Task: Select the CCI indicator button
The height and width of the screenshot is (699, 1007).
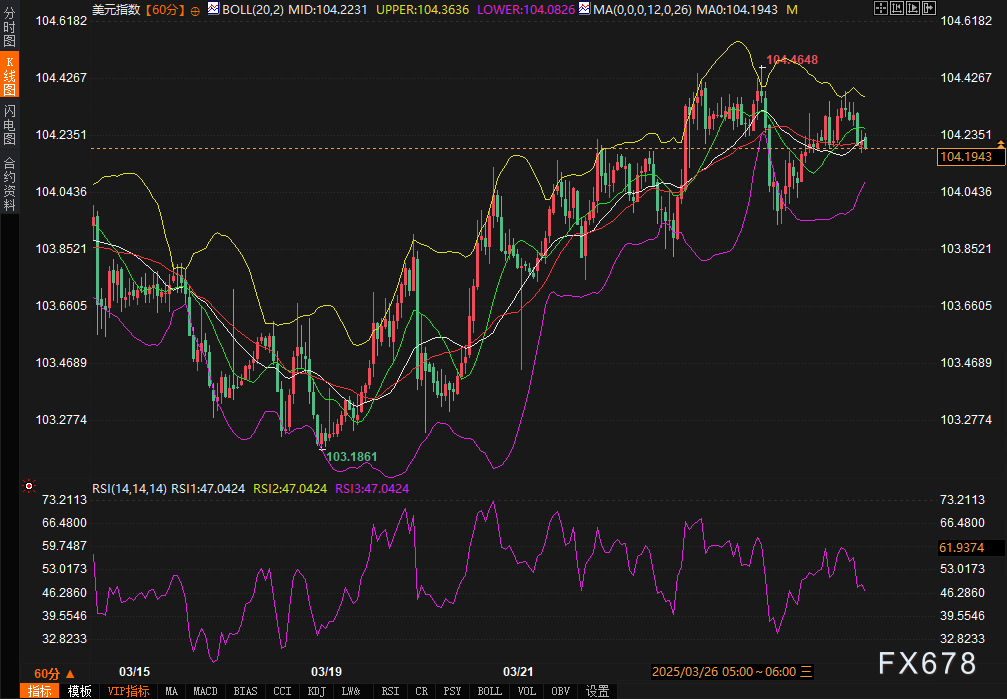Action: click(x=282, y=691)
